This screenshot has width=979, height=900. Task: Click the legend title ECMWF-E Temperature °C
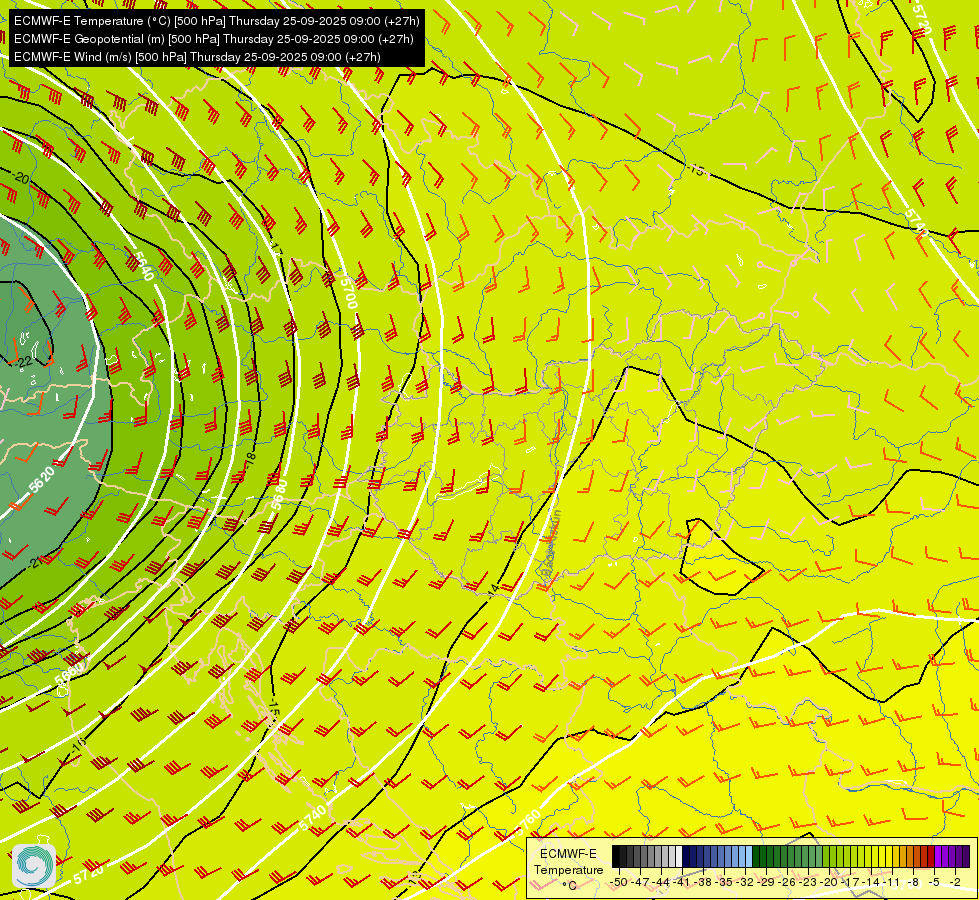click(569, 869)
